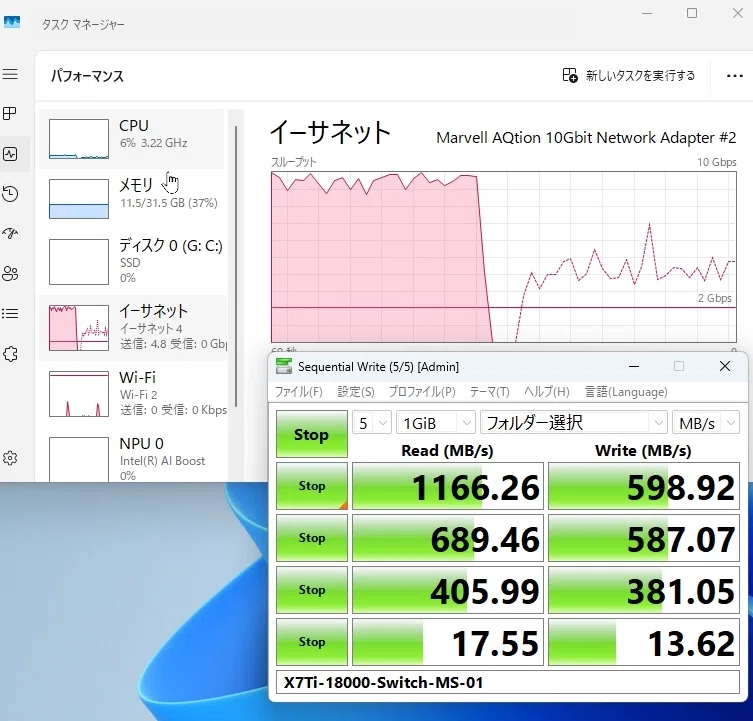This screenshot has width=753, height=721.
Task: Stop the test in the 17.55 row
Action: 312,642
